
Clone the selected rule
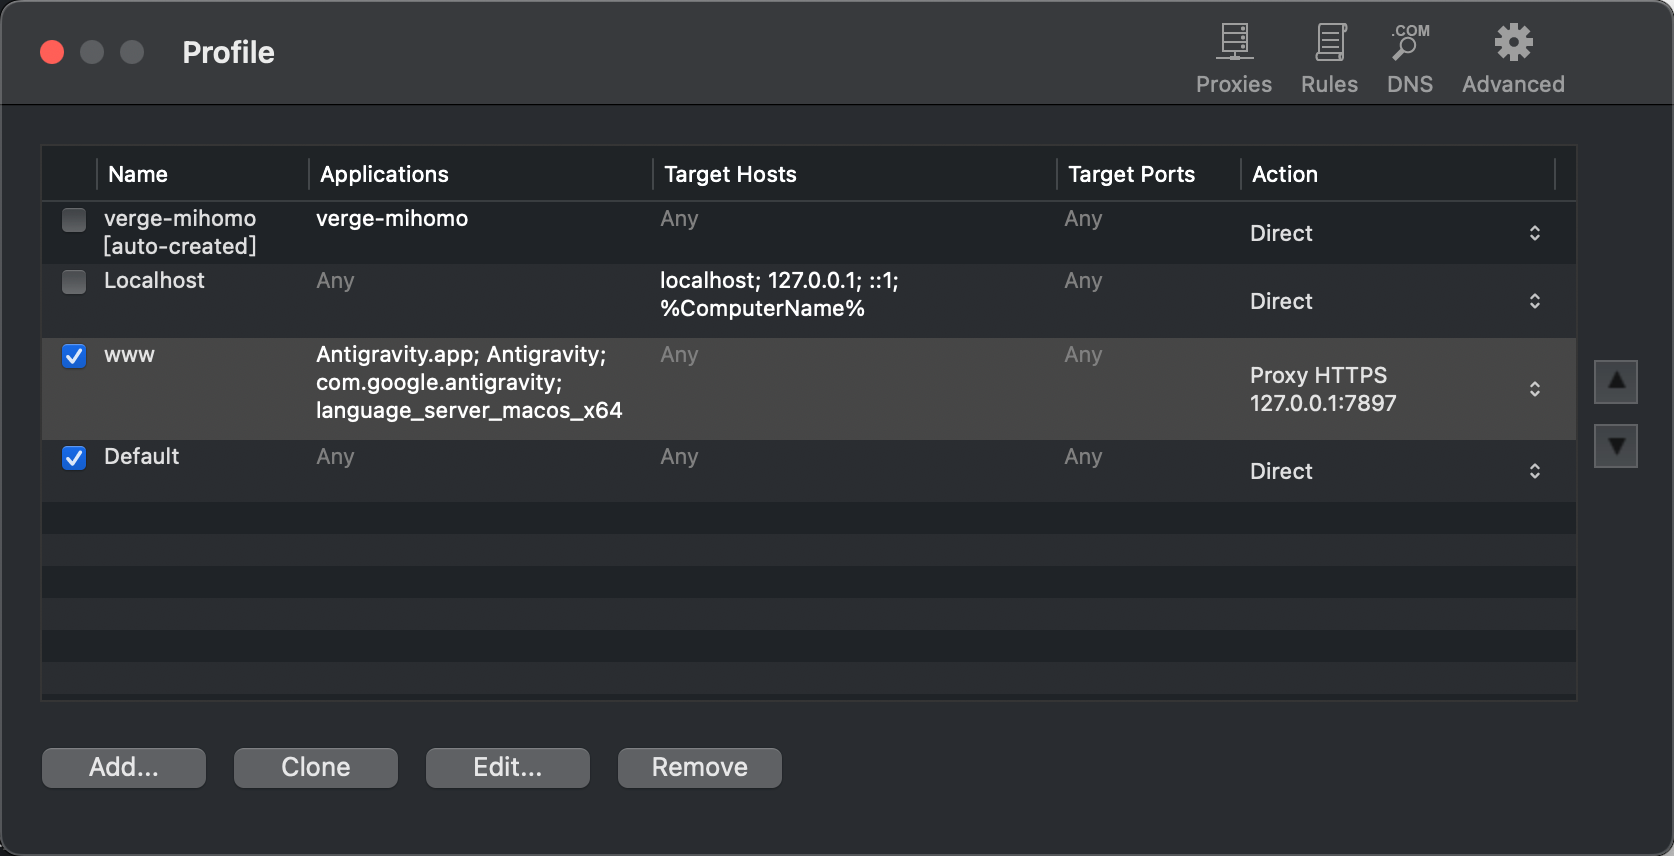coord(316,767)
